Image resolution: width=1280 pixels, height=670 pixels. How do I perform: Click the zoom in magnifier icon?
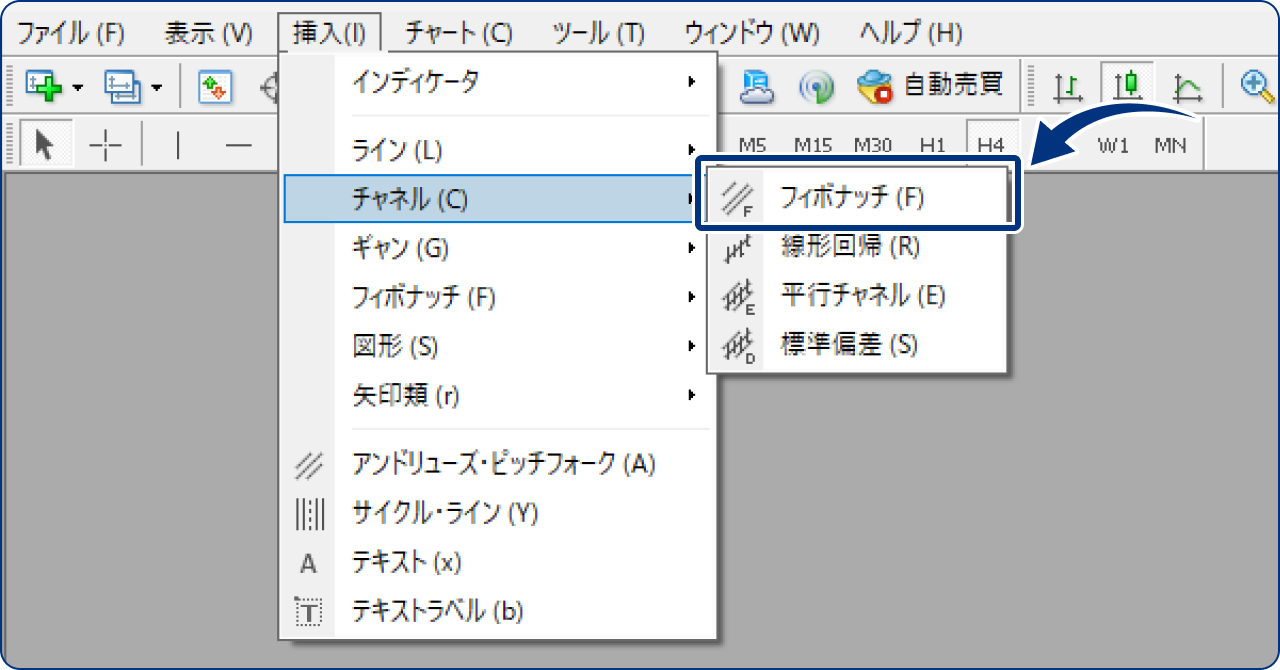click(x=1247, y=85)
